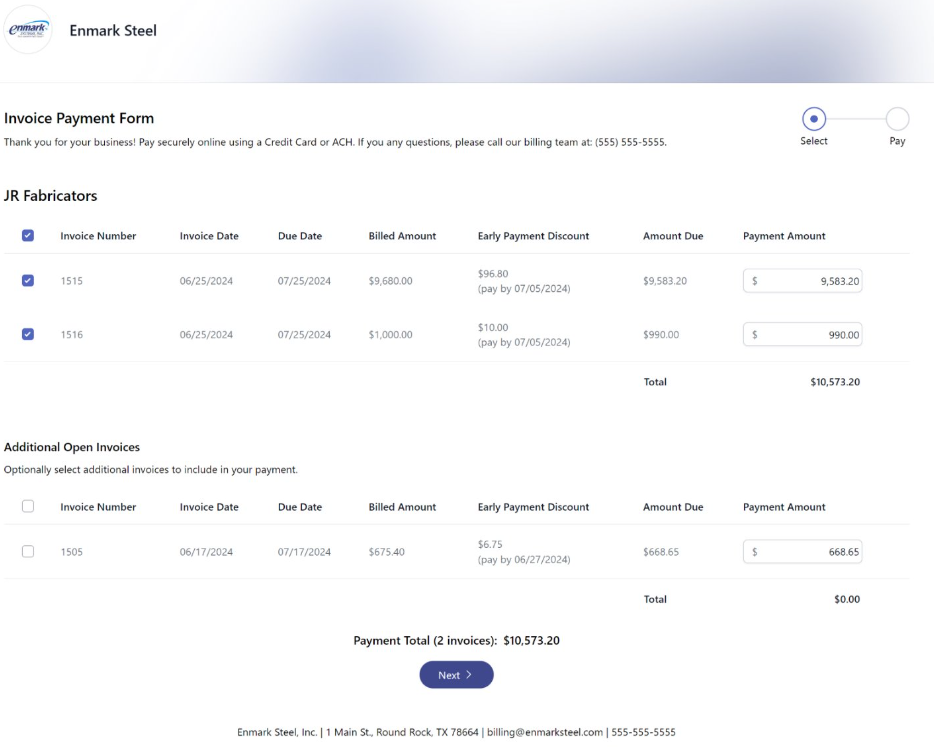Click the Enmark logo icon
Screen dimensions: 934x747
click(x=28, y=30)
